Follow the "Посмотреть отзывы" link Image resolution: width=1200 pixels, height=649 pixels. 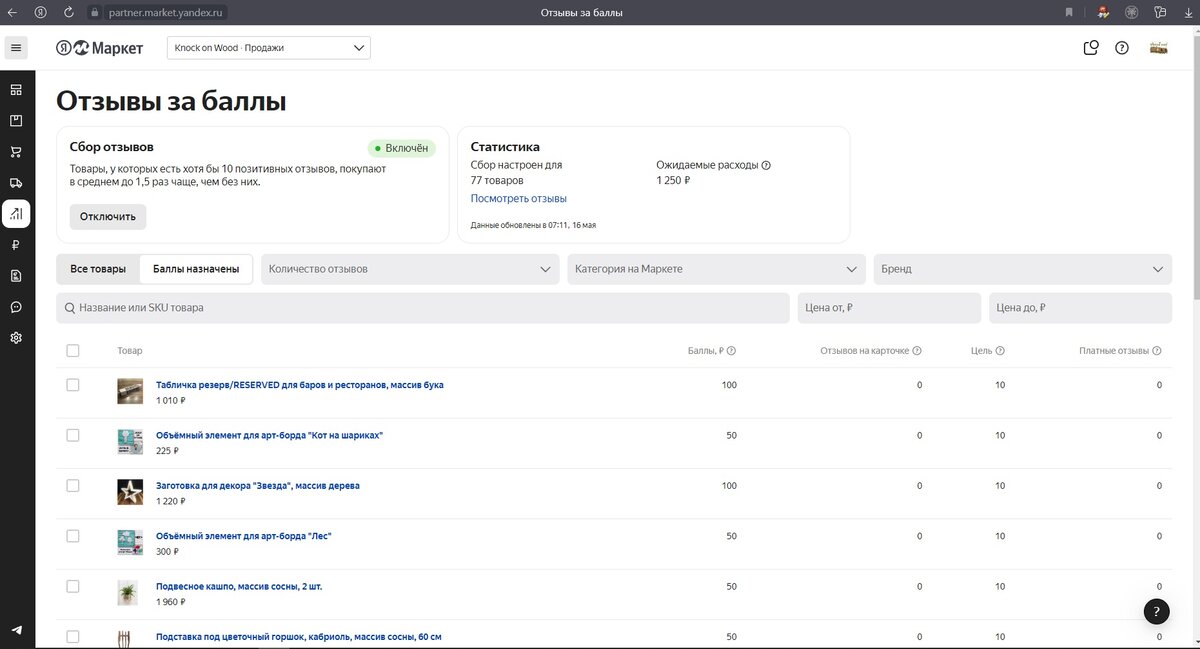click(x=518, y=198)
